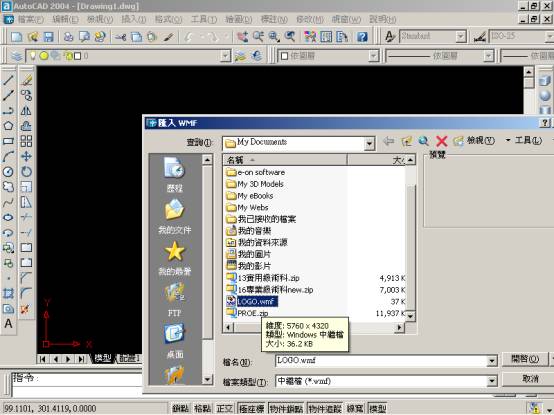Select the Construction Line tool

click(8, 95)
